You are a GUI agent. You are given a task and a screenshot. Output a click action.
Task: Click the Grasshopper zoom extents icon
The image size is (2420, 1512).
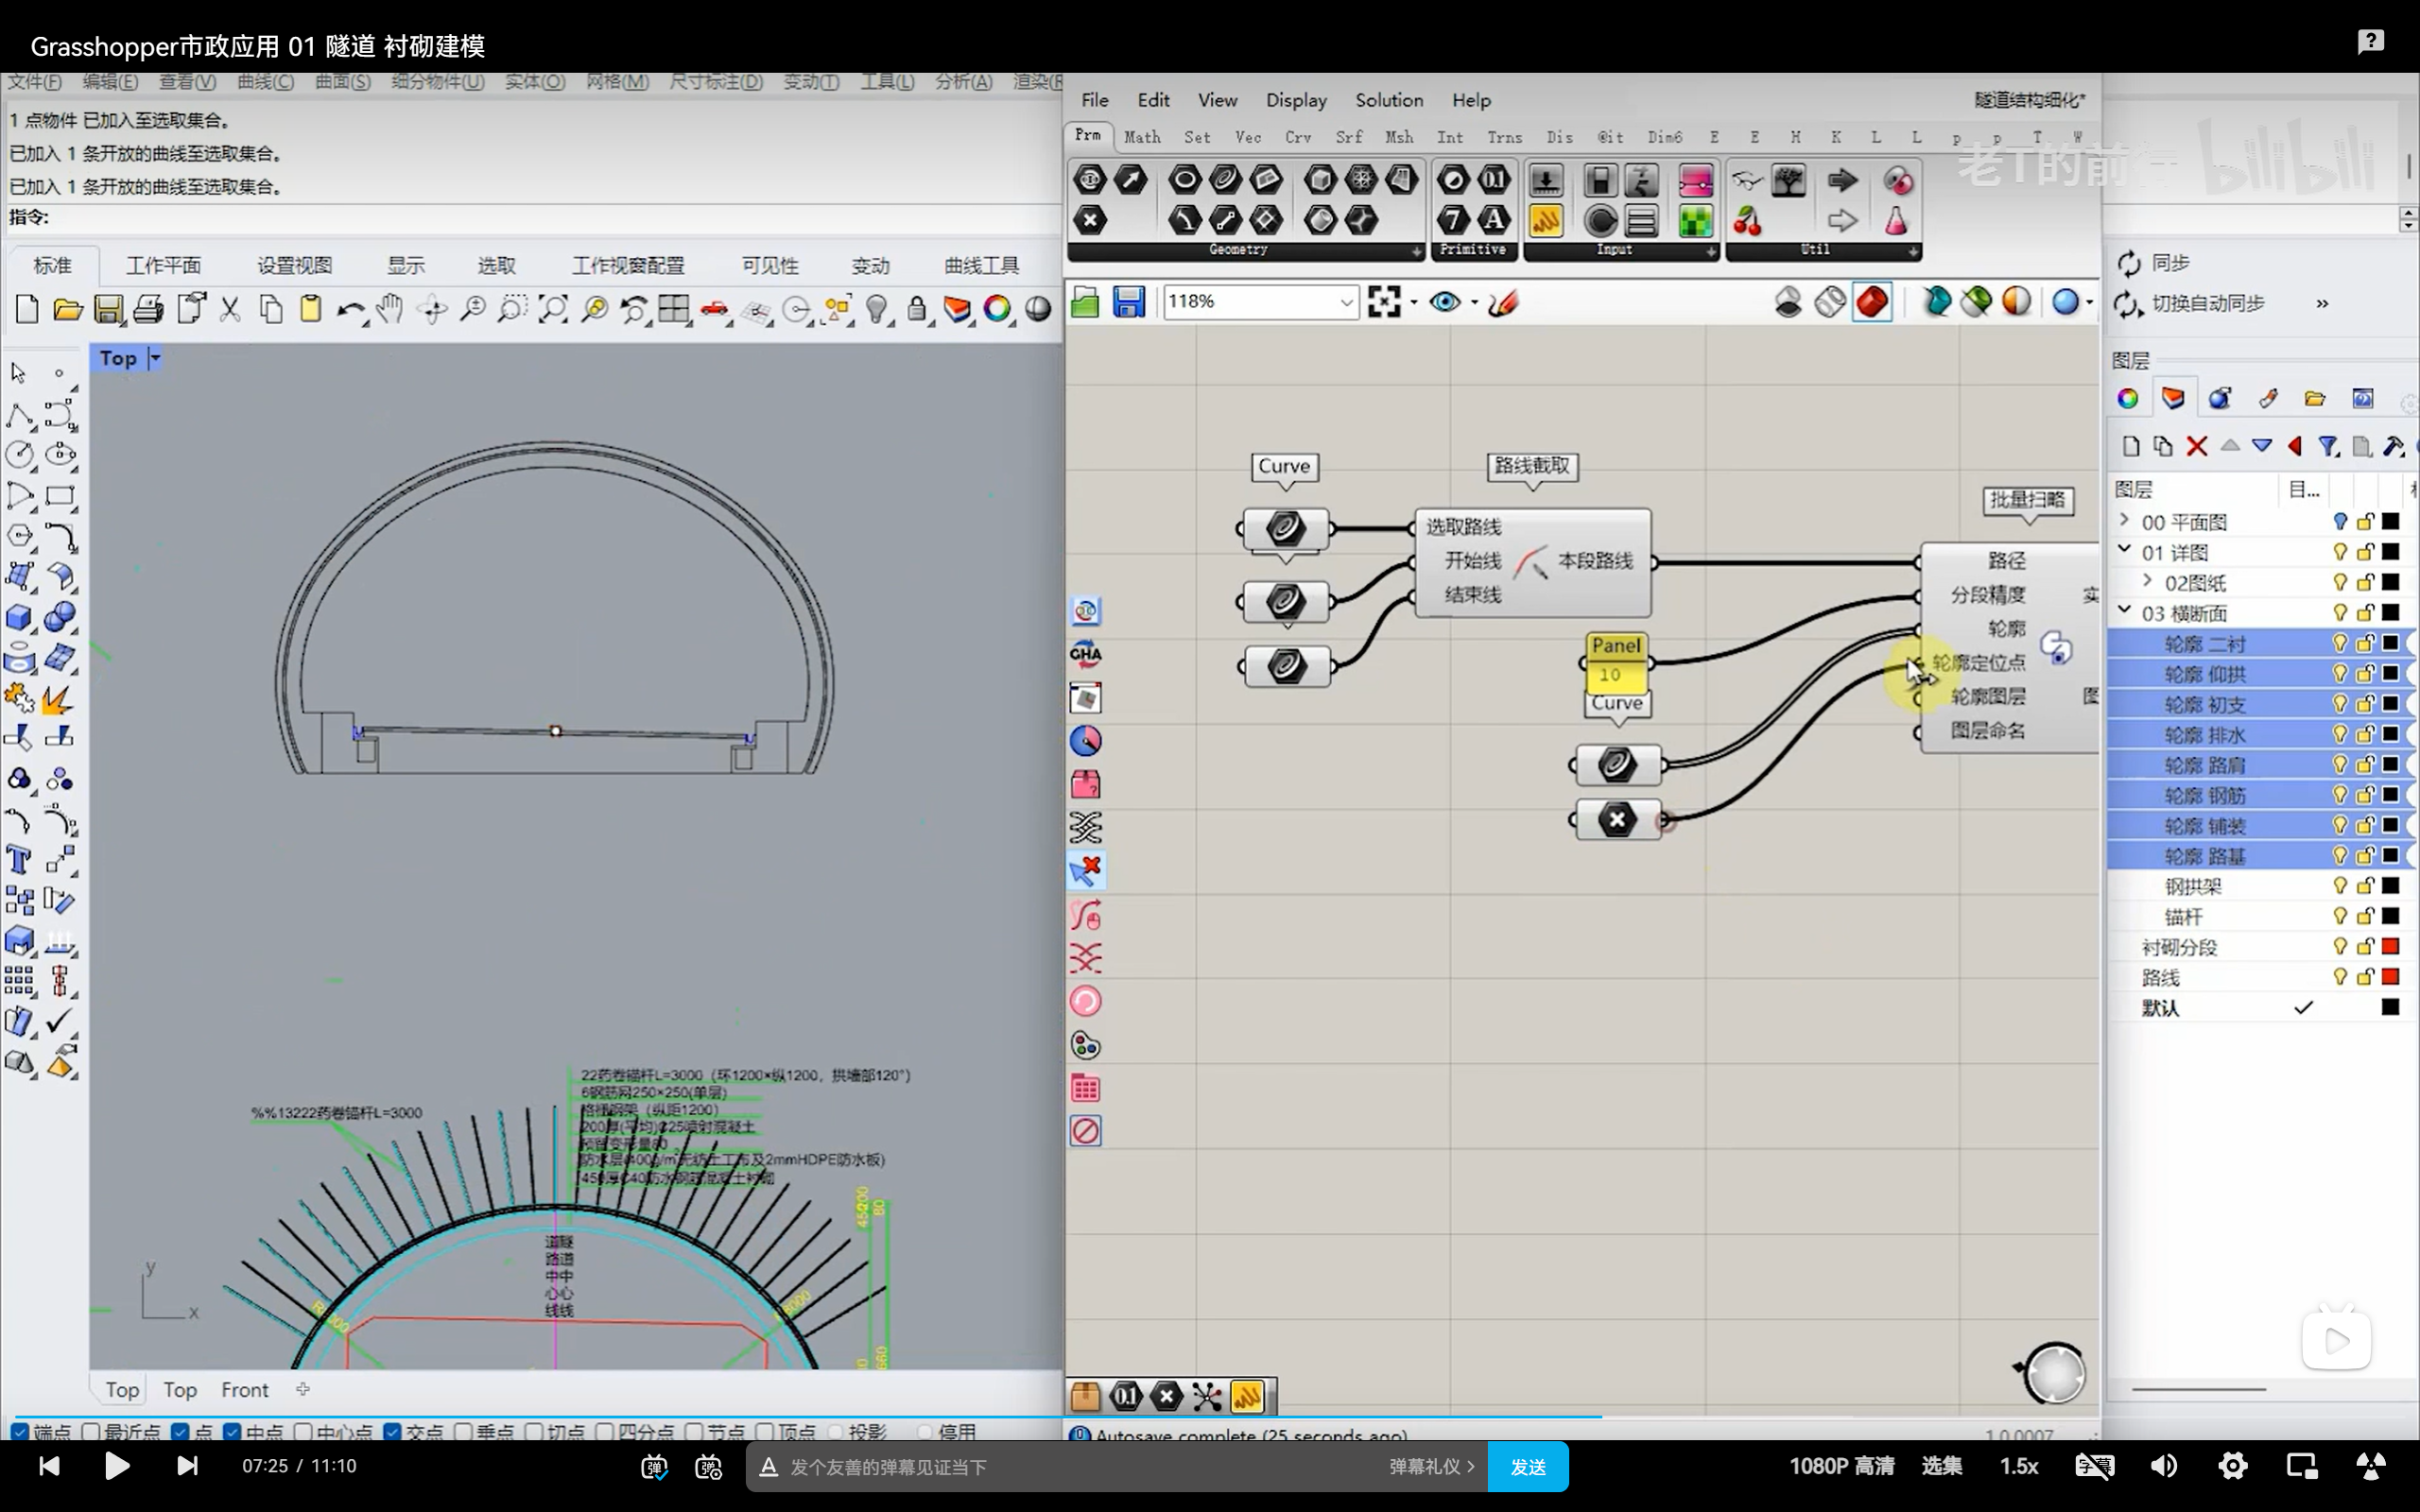[1384, 302]
